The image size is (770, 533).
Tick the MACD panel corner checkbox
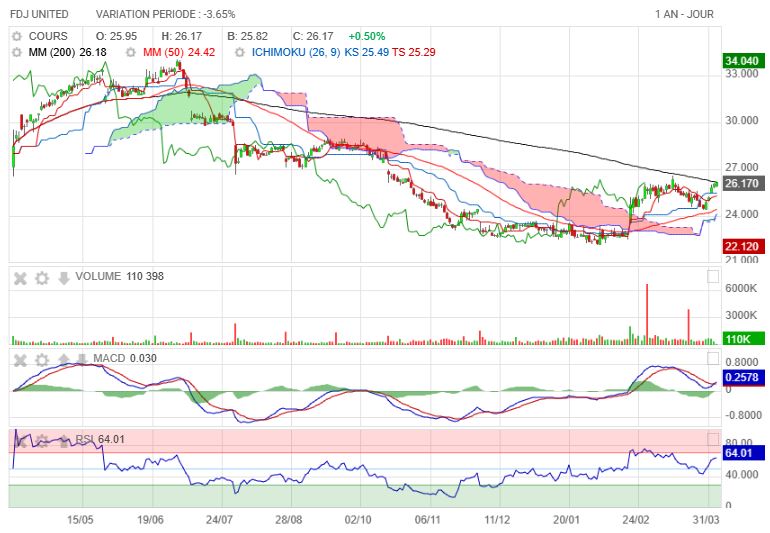713,359
